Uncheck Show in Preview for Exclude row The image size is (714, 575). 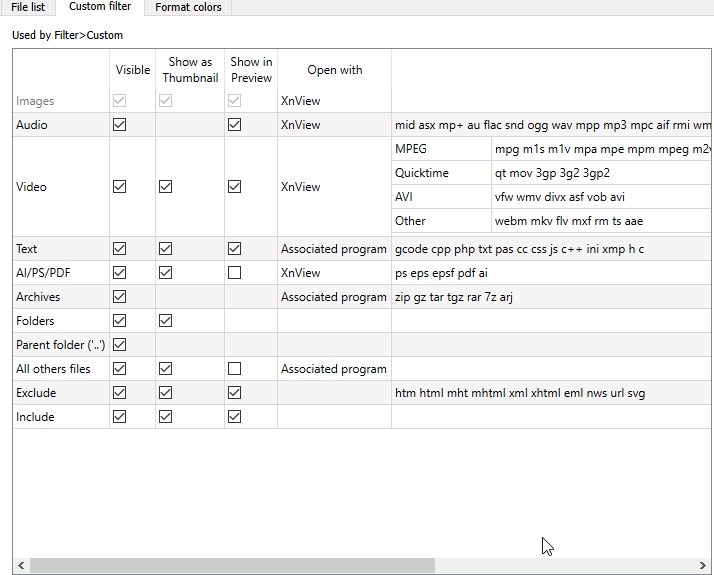tap(235, 393)
